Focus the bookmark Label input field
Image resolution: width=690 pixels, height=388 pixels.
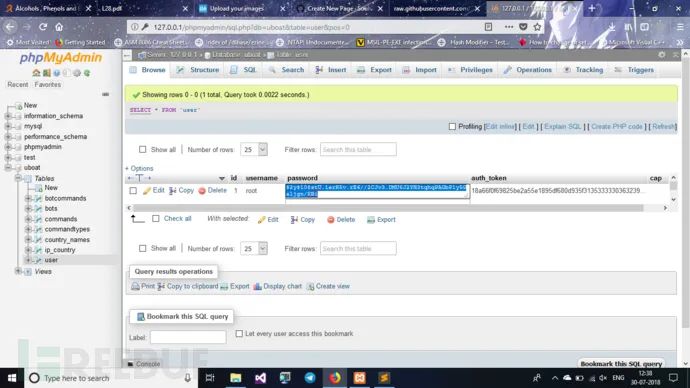click(188, 337)
